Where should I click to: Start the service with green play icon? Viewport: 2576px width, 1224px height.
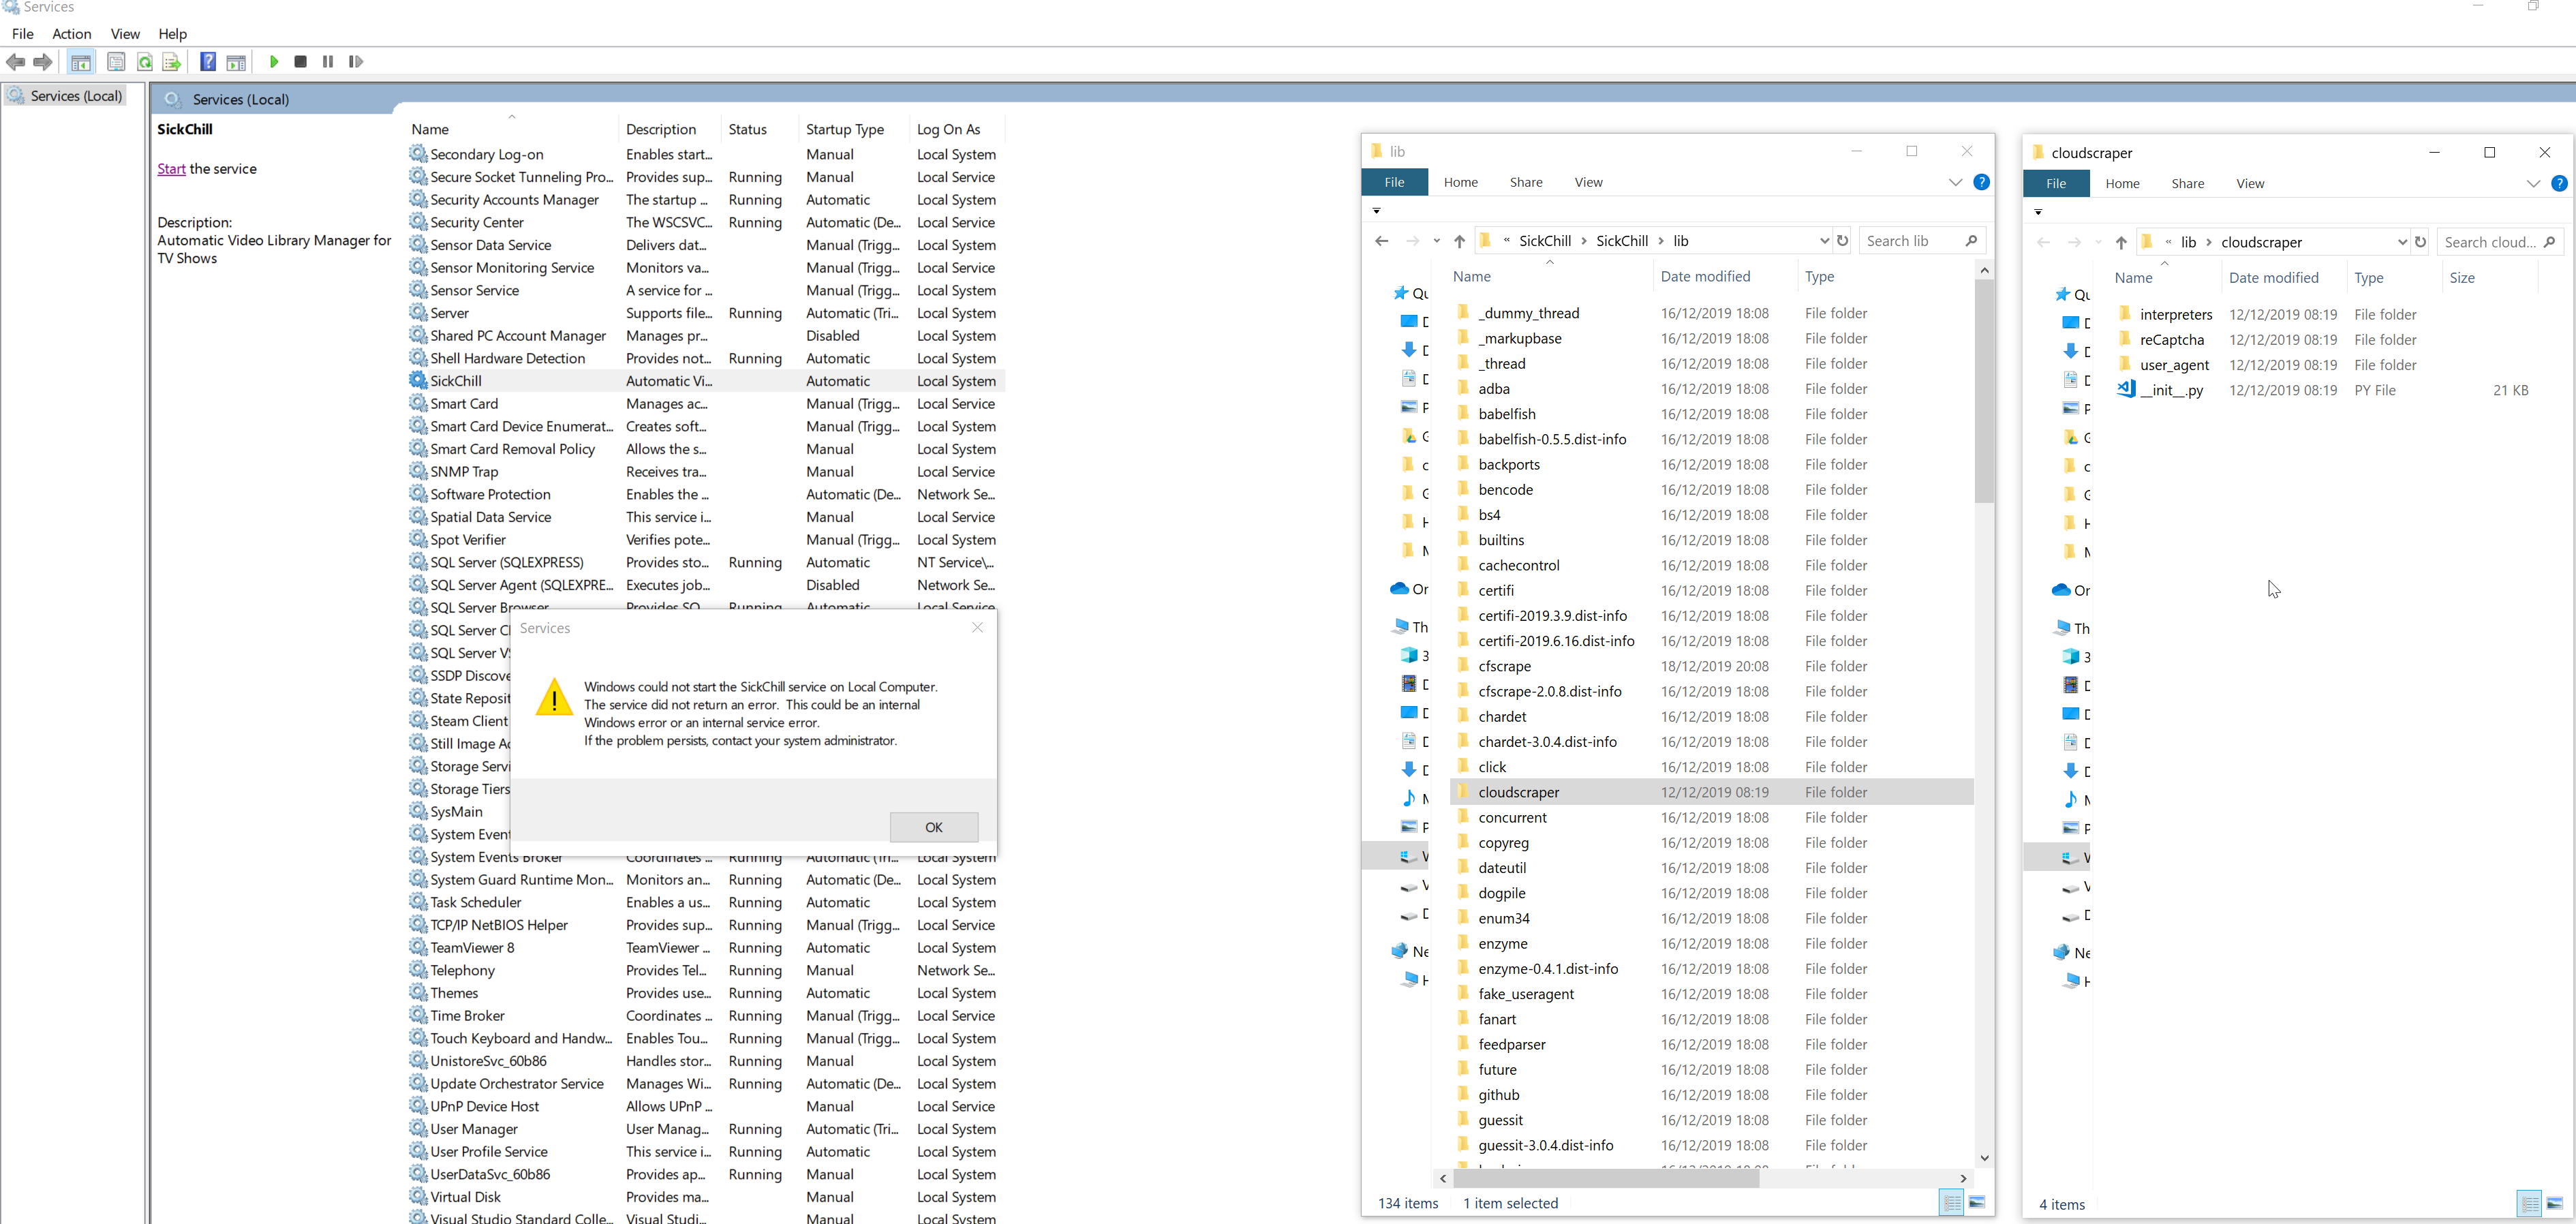(274, 62)
